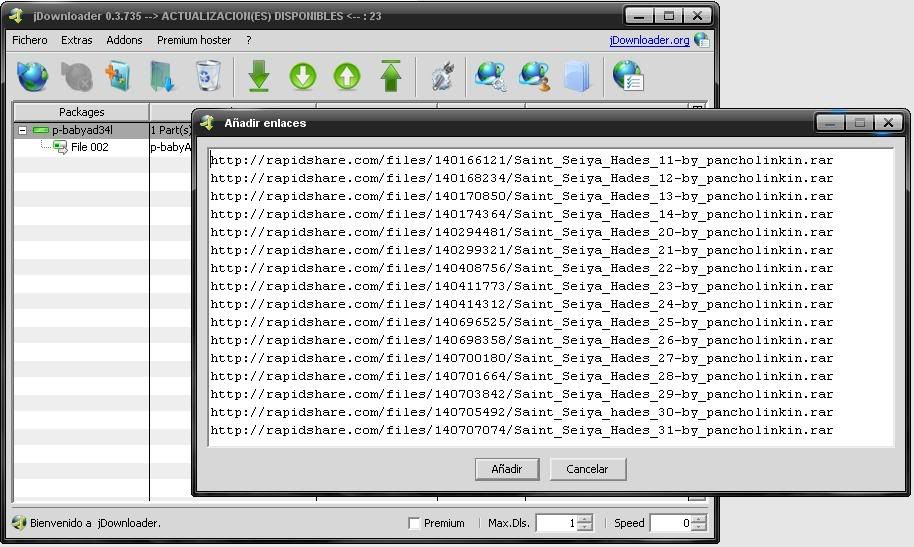
Task: Open the ? help menu
Action: click(x=248, y=40)
